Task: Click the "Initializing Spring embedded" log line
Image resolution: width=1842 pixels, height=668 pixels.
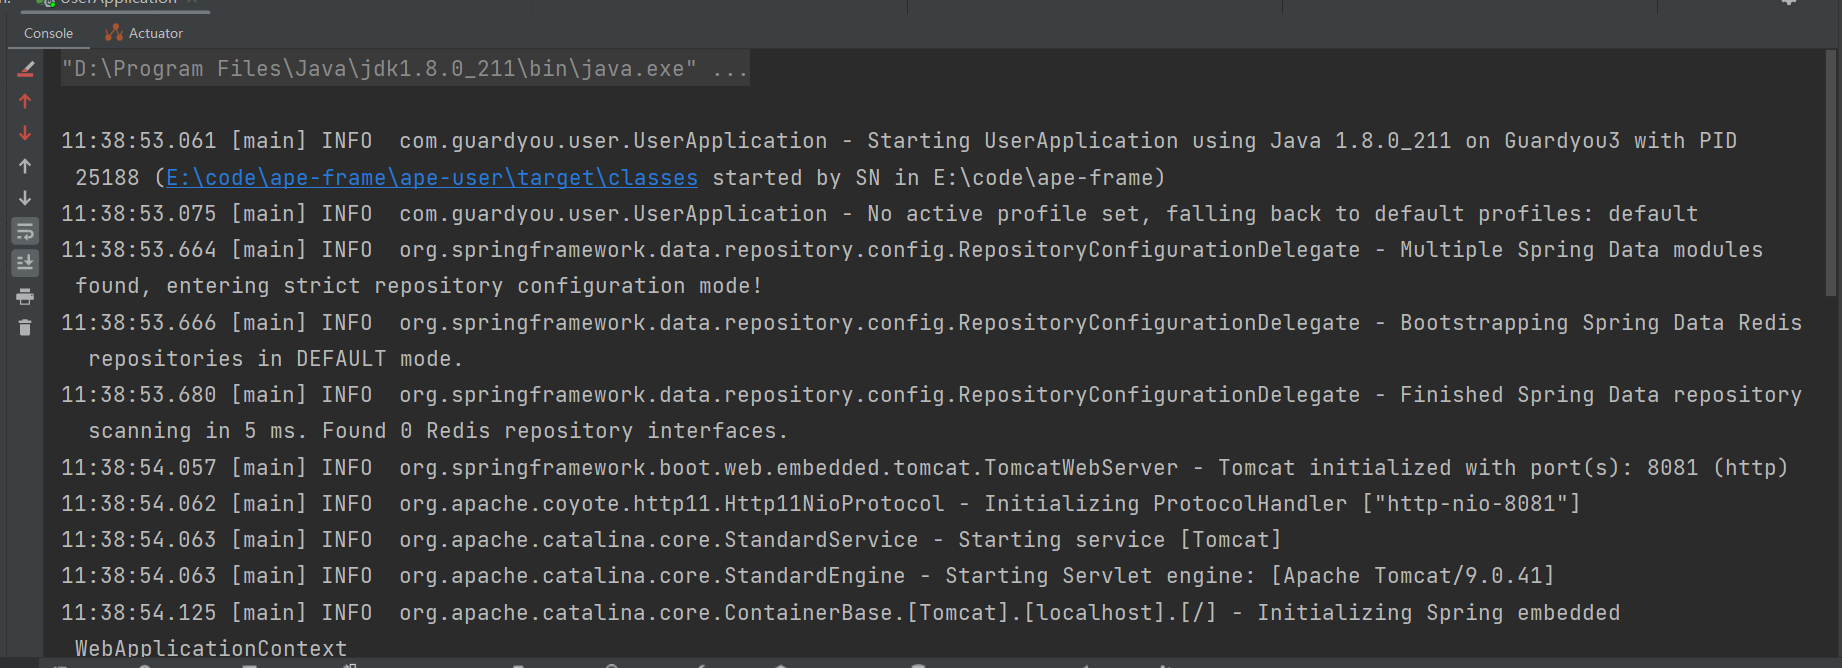Action: (841, 613)
